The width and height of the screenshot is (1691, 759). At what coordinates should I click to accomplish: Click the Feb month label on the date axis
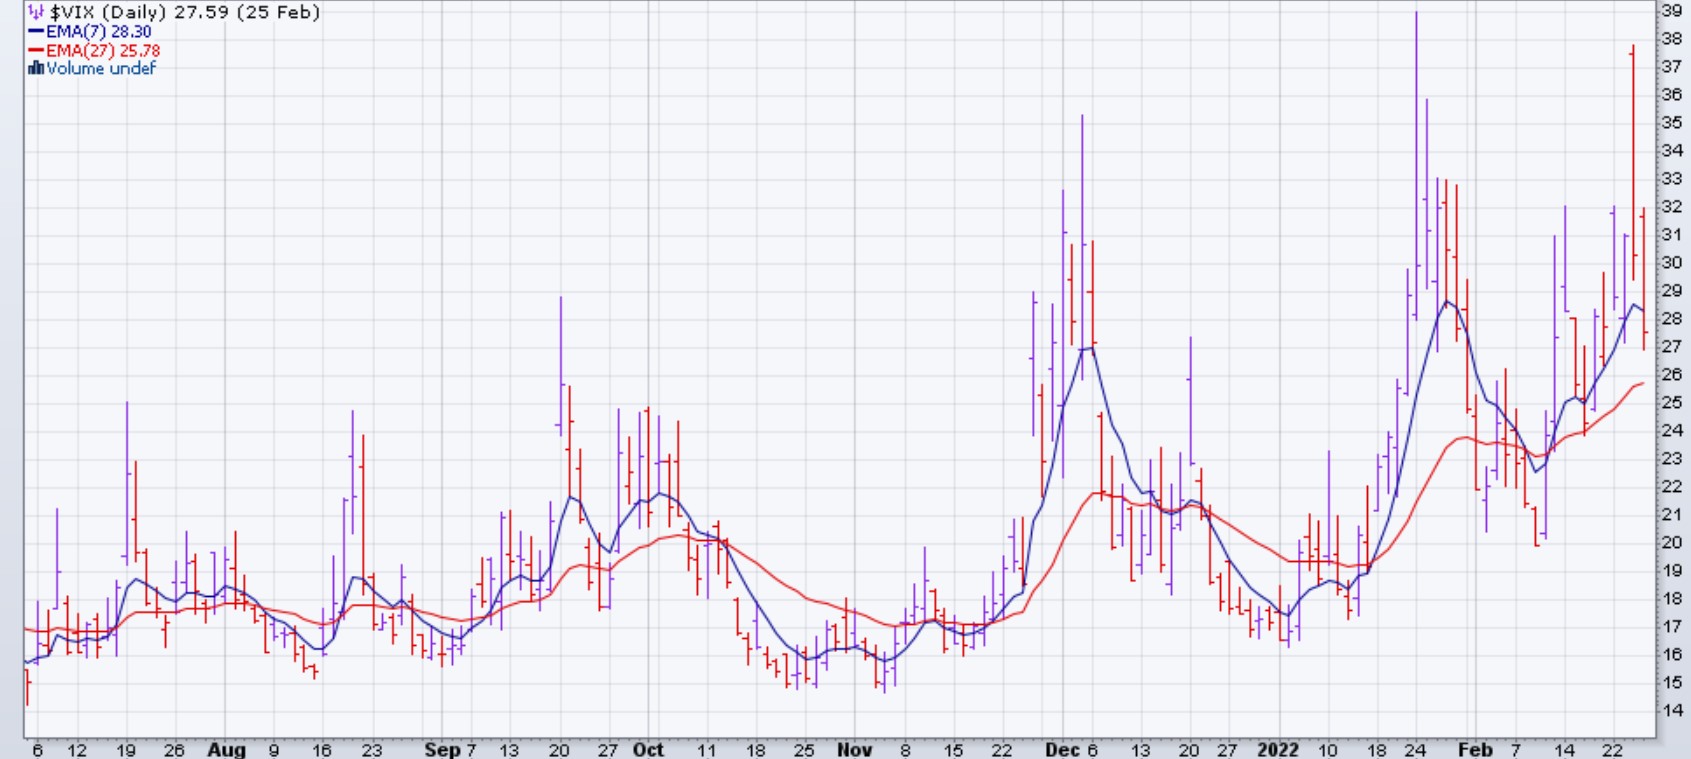point(1475,749)
